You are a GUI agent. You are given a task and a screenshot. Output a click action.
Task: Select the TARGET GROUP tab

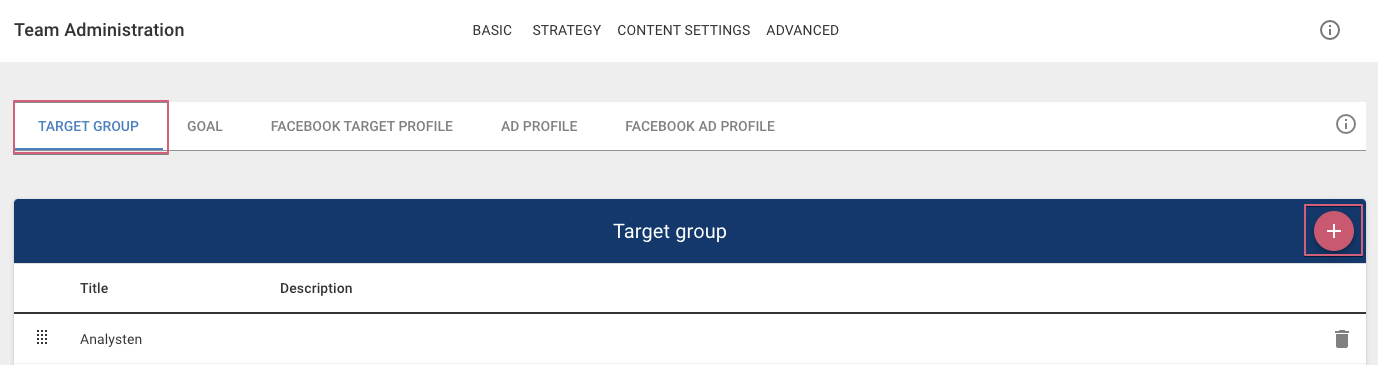(89, 126)
